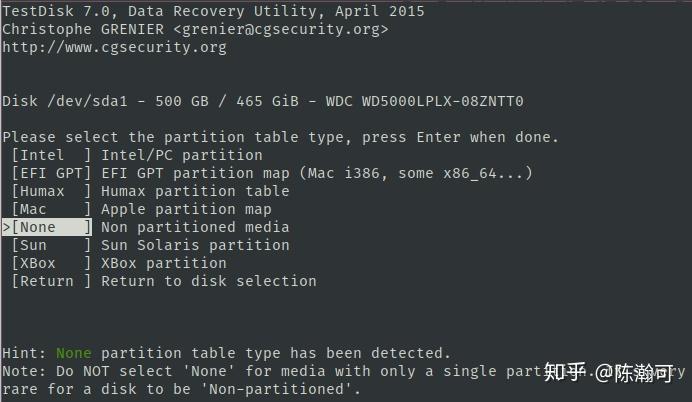This screenshot has height=402, width=692.
Task: Open the http://www.cgsecurity.org link
Action: [x=114, y=47]
